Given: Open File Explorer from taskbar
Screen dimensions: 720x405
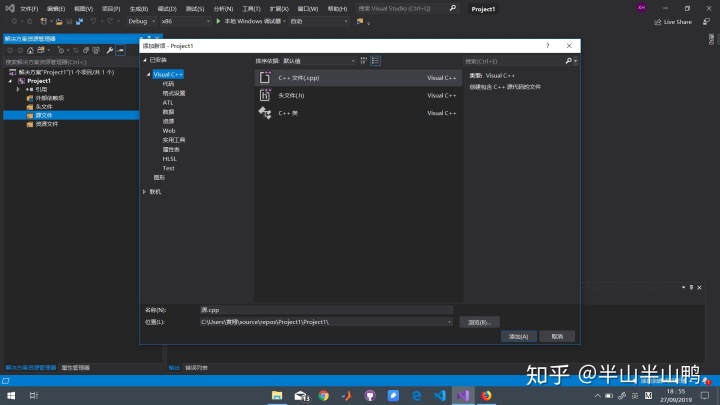Looking at the screenshot, I should click(277, 395).
